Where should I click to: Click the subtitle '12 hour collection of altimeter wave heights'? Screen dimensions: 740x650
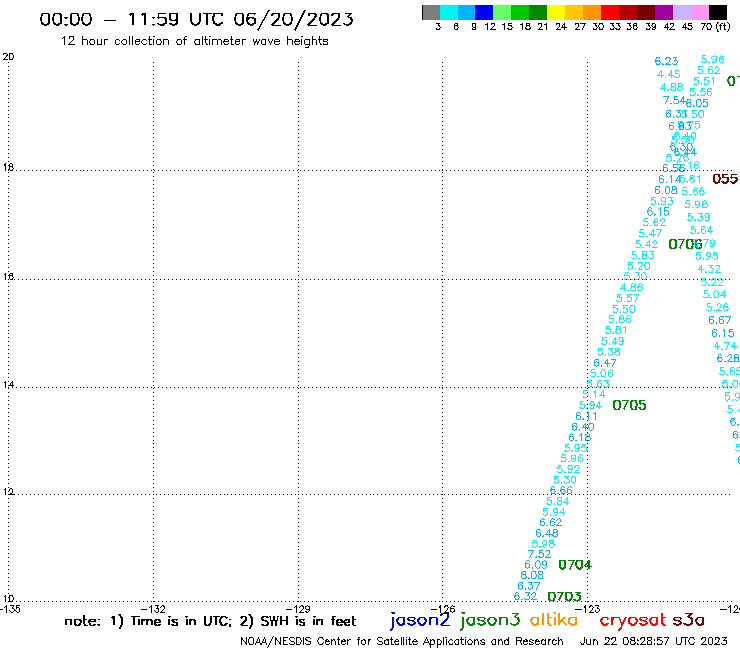click(194, 41)
